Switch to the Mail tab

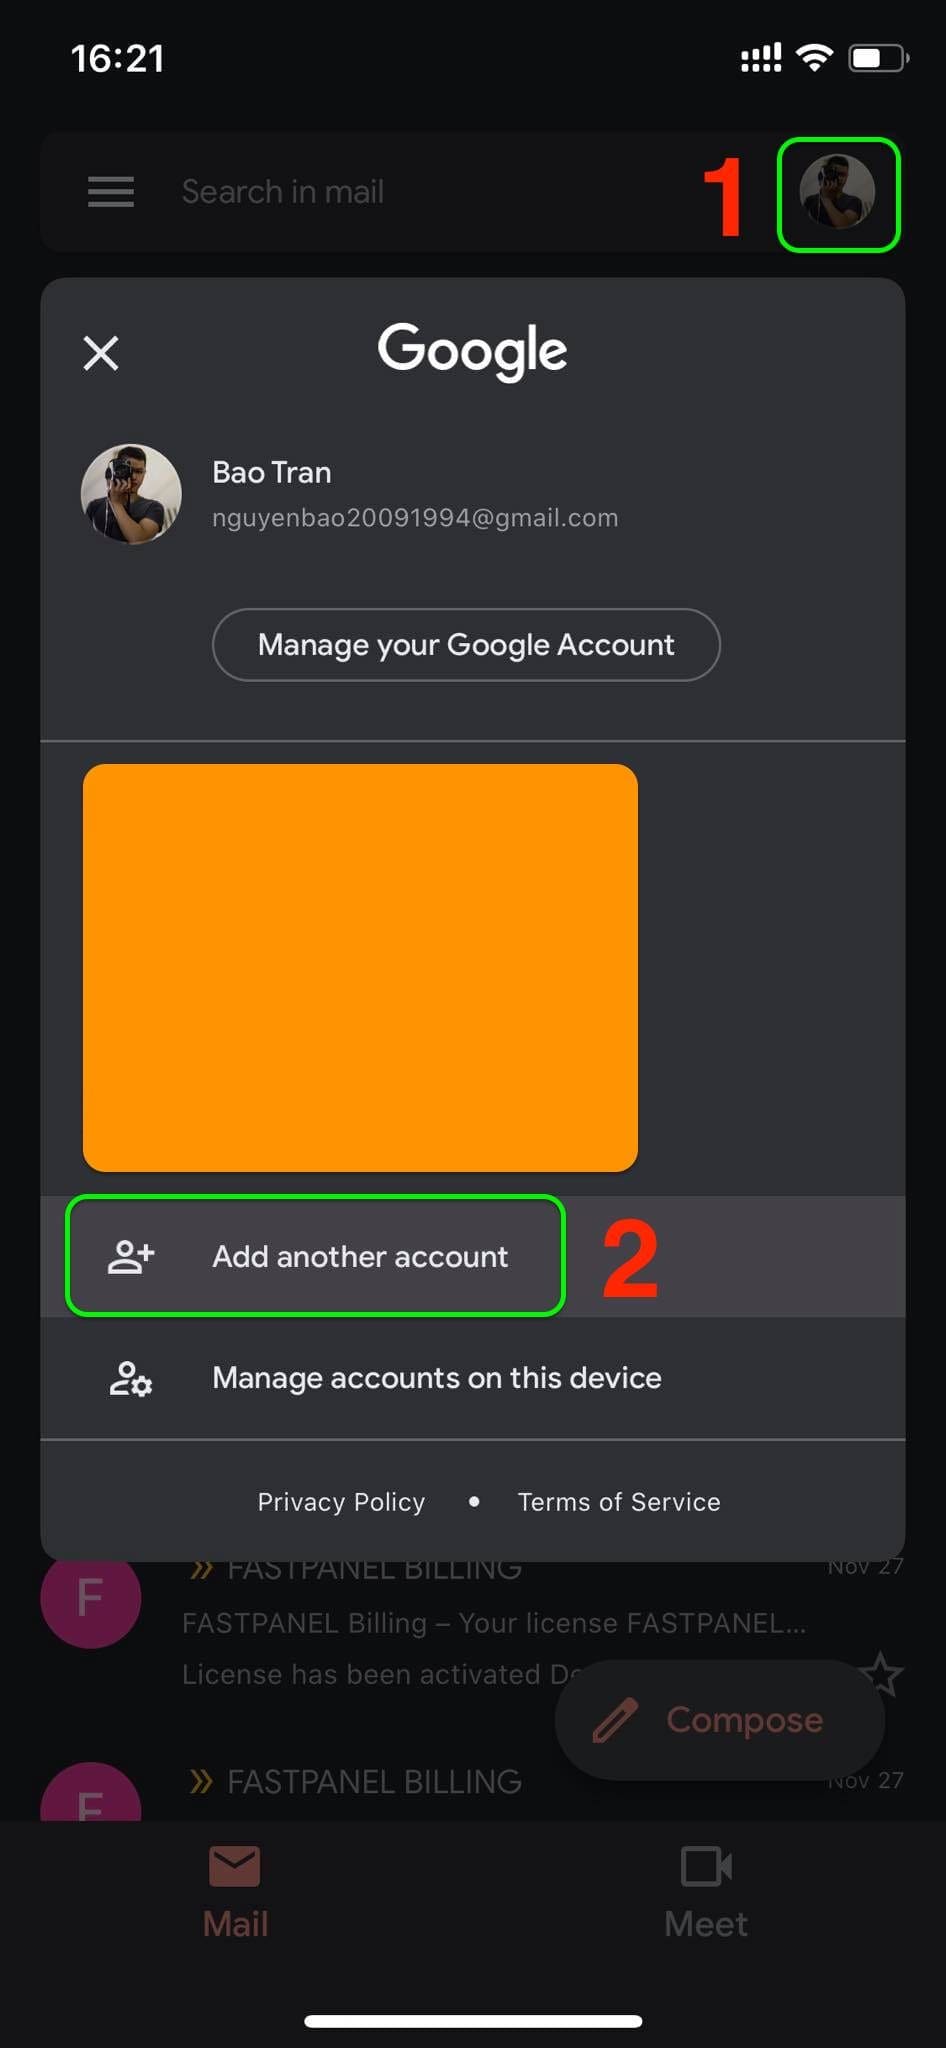(x=234, y=1890)
